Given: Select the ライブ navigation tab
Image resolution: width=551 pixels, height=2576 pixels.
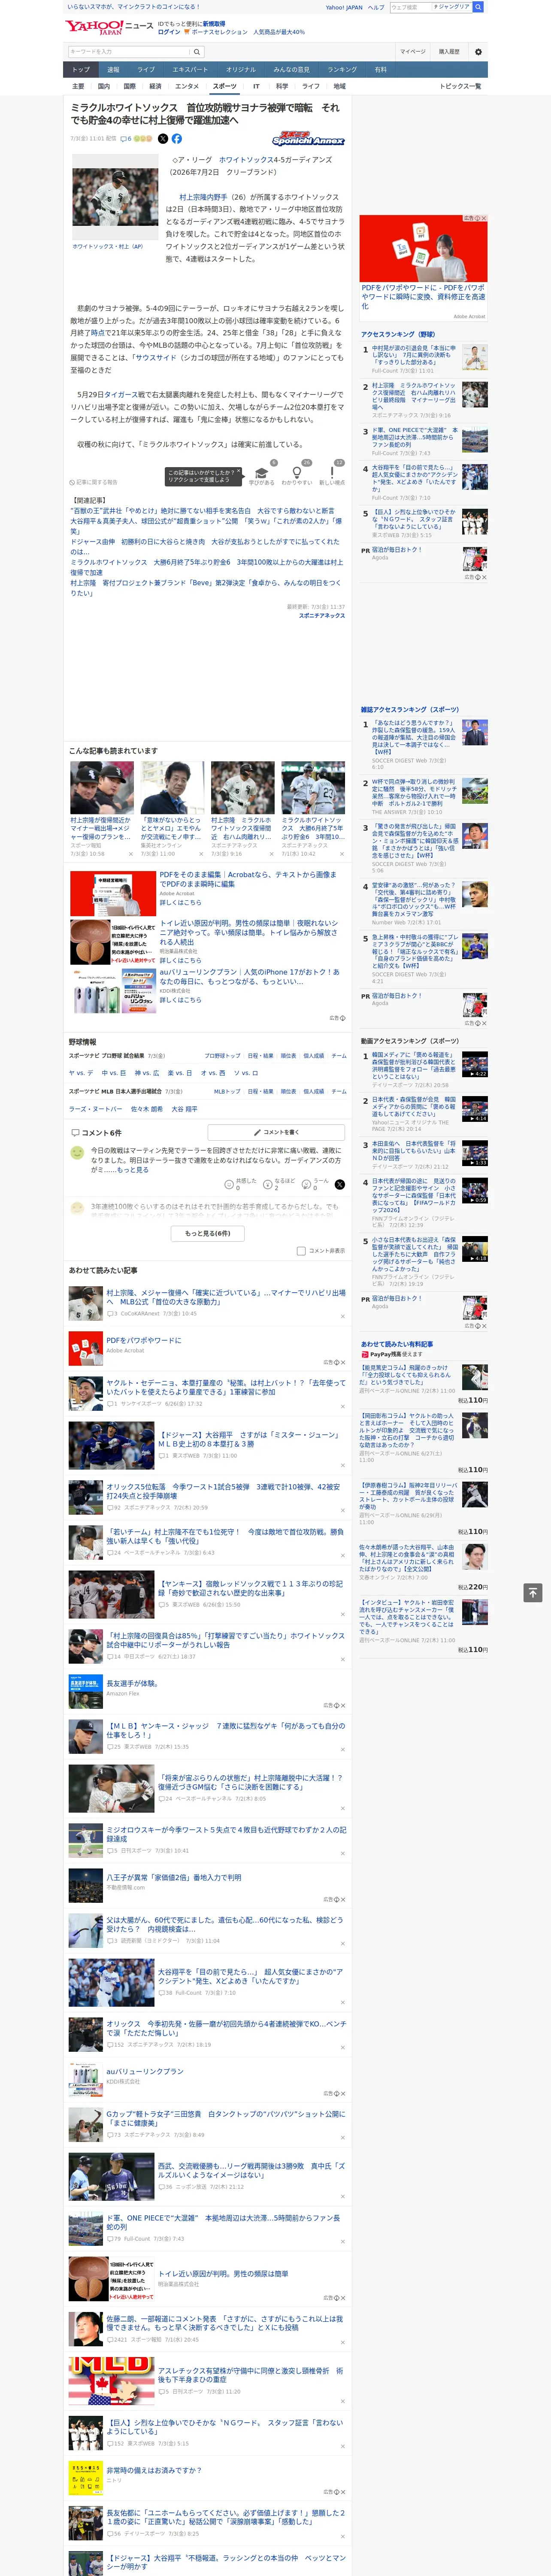Looking at the screenshot, I should coord(146,70).
